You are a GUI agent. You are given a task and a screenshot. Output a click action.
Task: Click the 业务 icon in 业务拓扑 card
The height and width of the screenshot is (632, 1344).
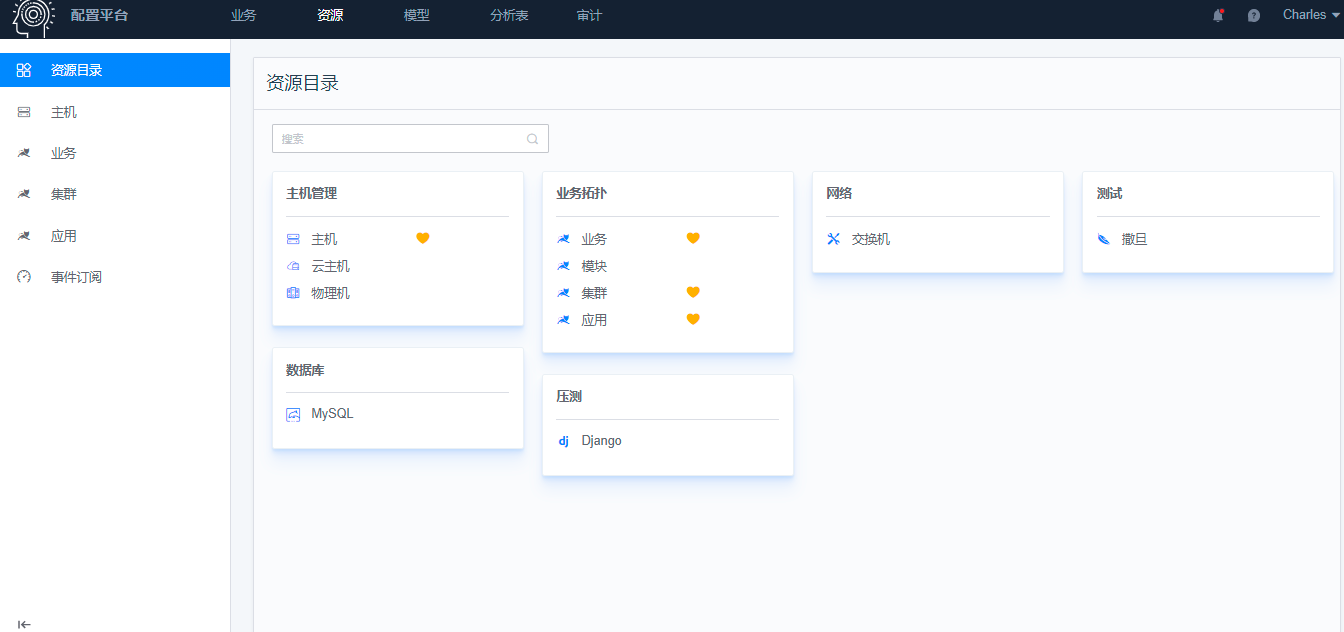tap(563, 239)
